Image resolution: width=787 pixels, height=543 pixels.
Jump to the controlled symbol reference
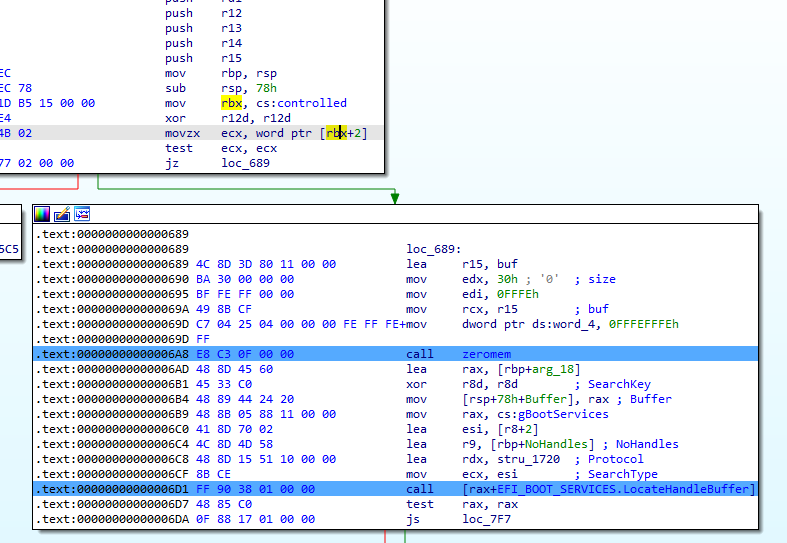[314, 103]
